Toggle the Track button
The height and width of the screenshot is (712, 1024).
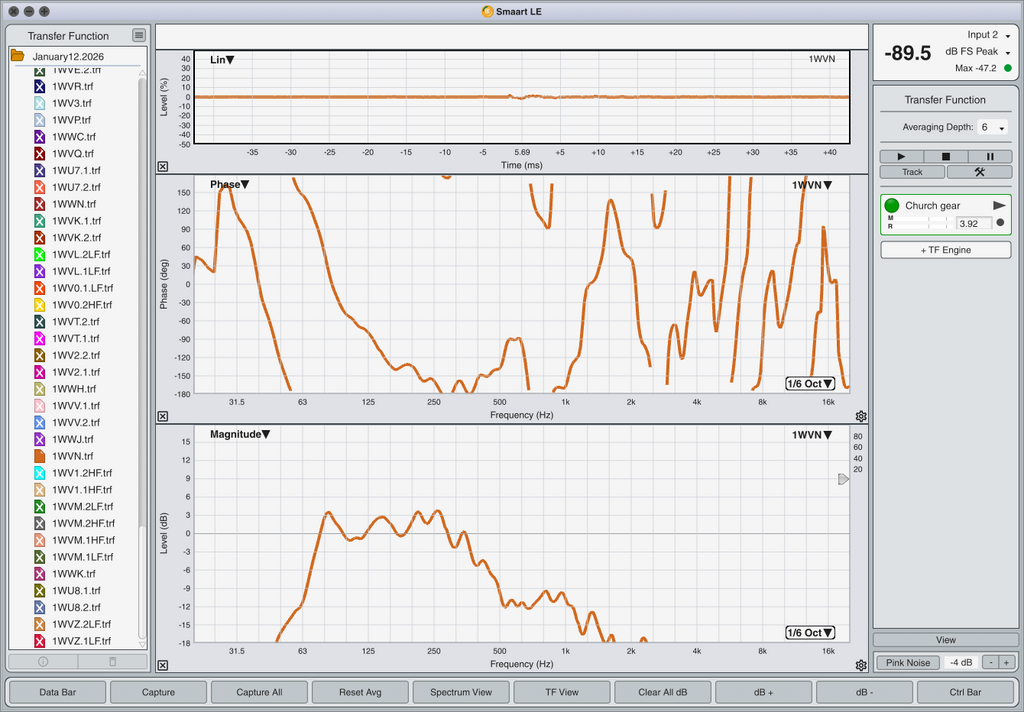[x=912, y=172]
